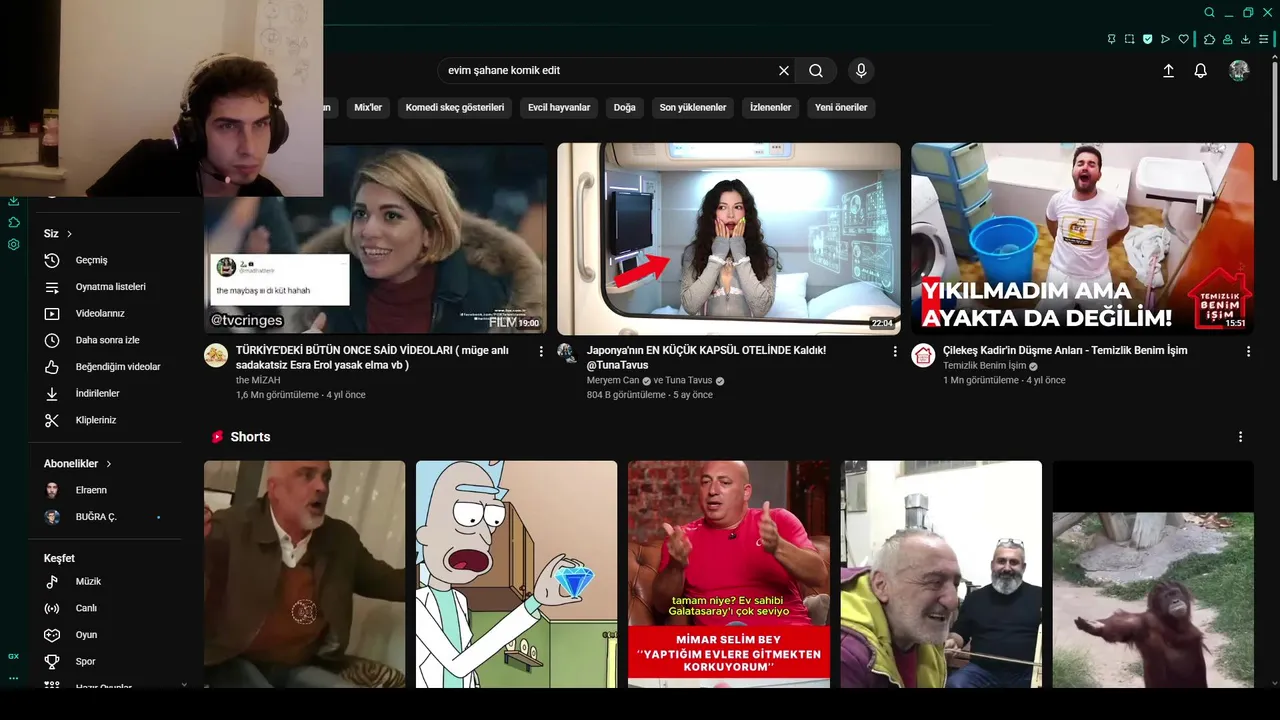Select the Son yüklenenler chip
This screenshot has width=1280, height=720.
click(x=693, y=107)
